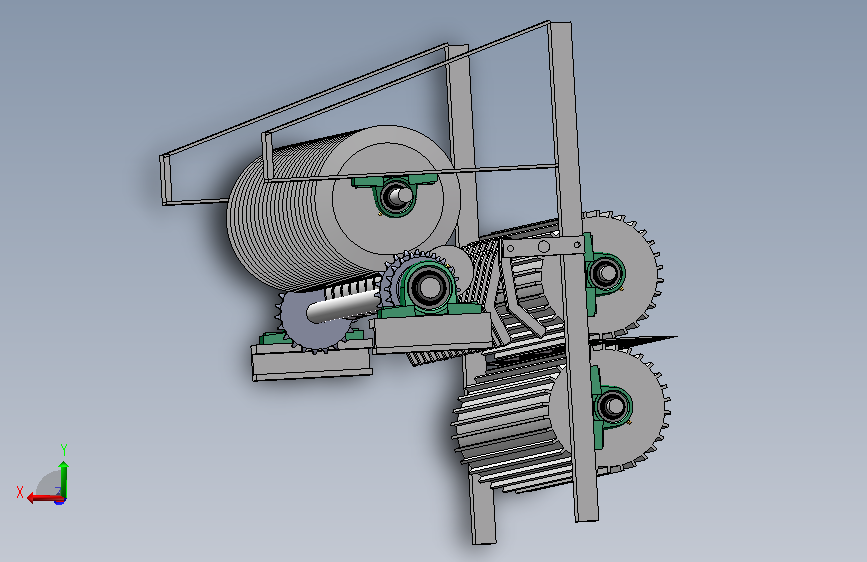Screen dimensions: 867x562
Task: Select the green bearing on the lower-right gear
Action: point(611,408)
